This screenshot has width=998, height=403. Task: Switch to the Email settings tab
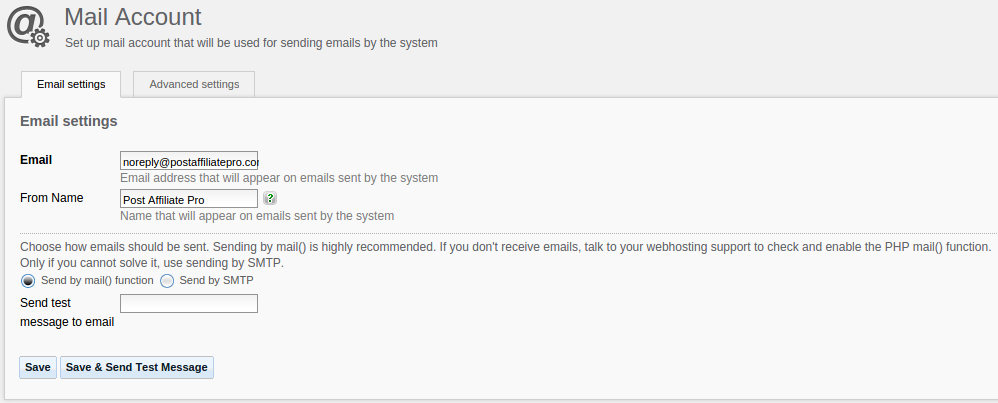click(71, 84)
